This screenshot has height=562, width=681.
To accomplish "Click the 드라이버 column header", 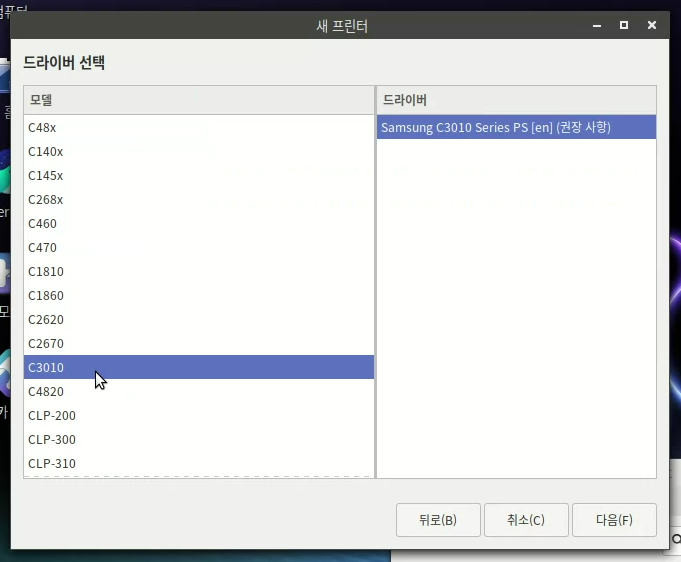I will [516, 100].
